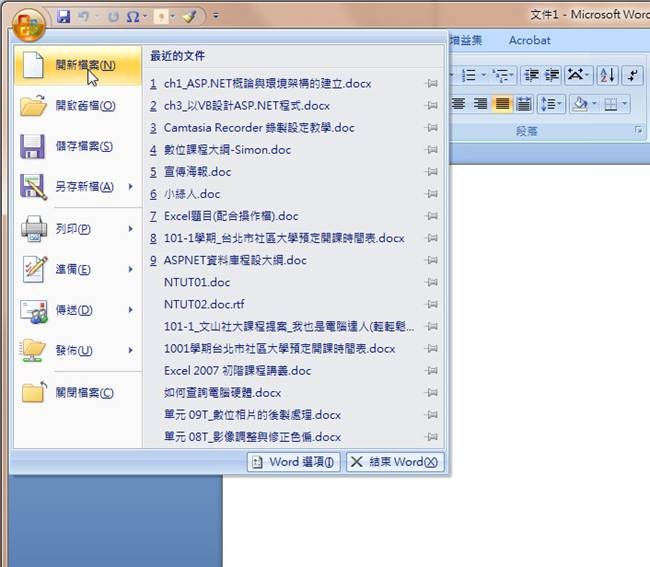Viewport: 650px width, 567px height.
Task: Click the multilevel list icon in ribbon
Action: pos(501,75)
